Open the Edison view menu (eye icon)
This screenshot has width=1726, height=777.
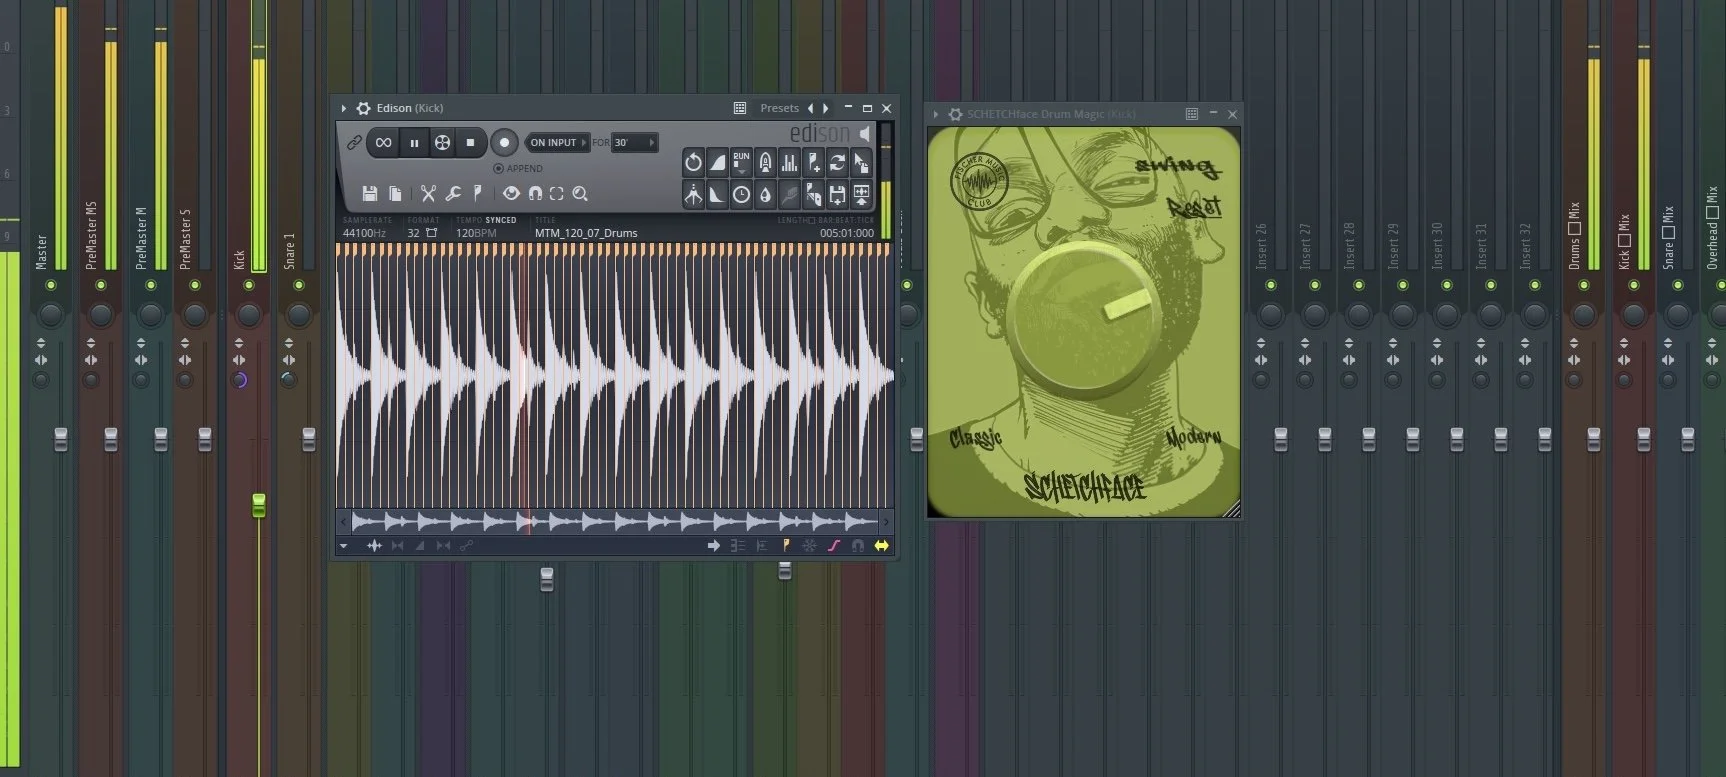pos(511,193)
